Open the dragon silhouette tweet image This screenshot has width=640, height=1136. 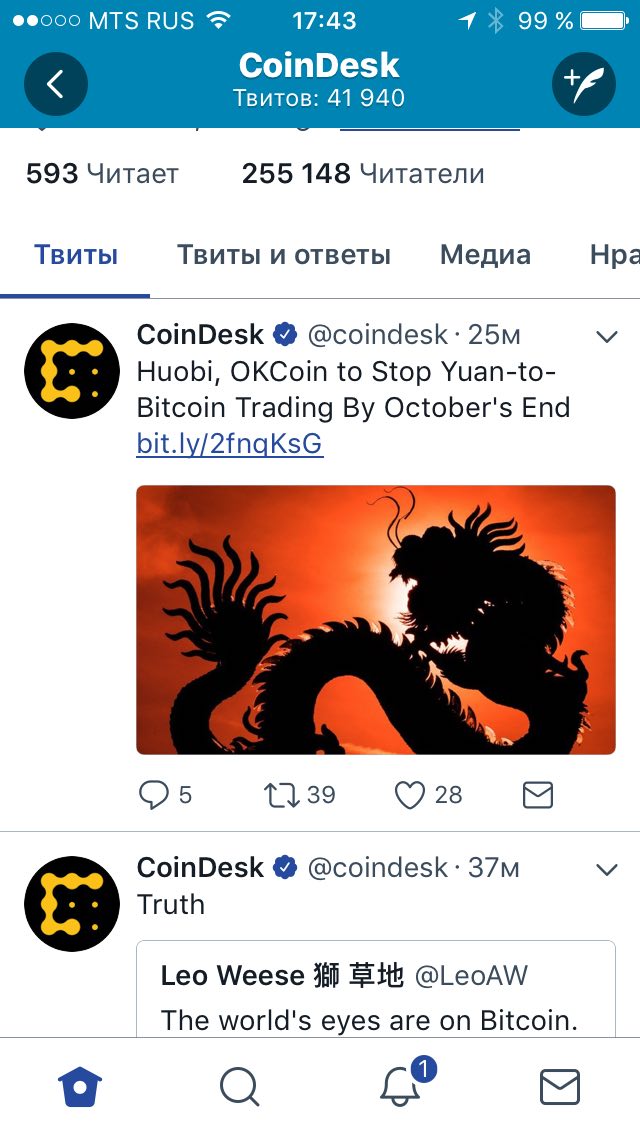click(375, 619)
